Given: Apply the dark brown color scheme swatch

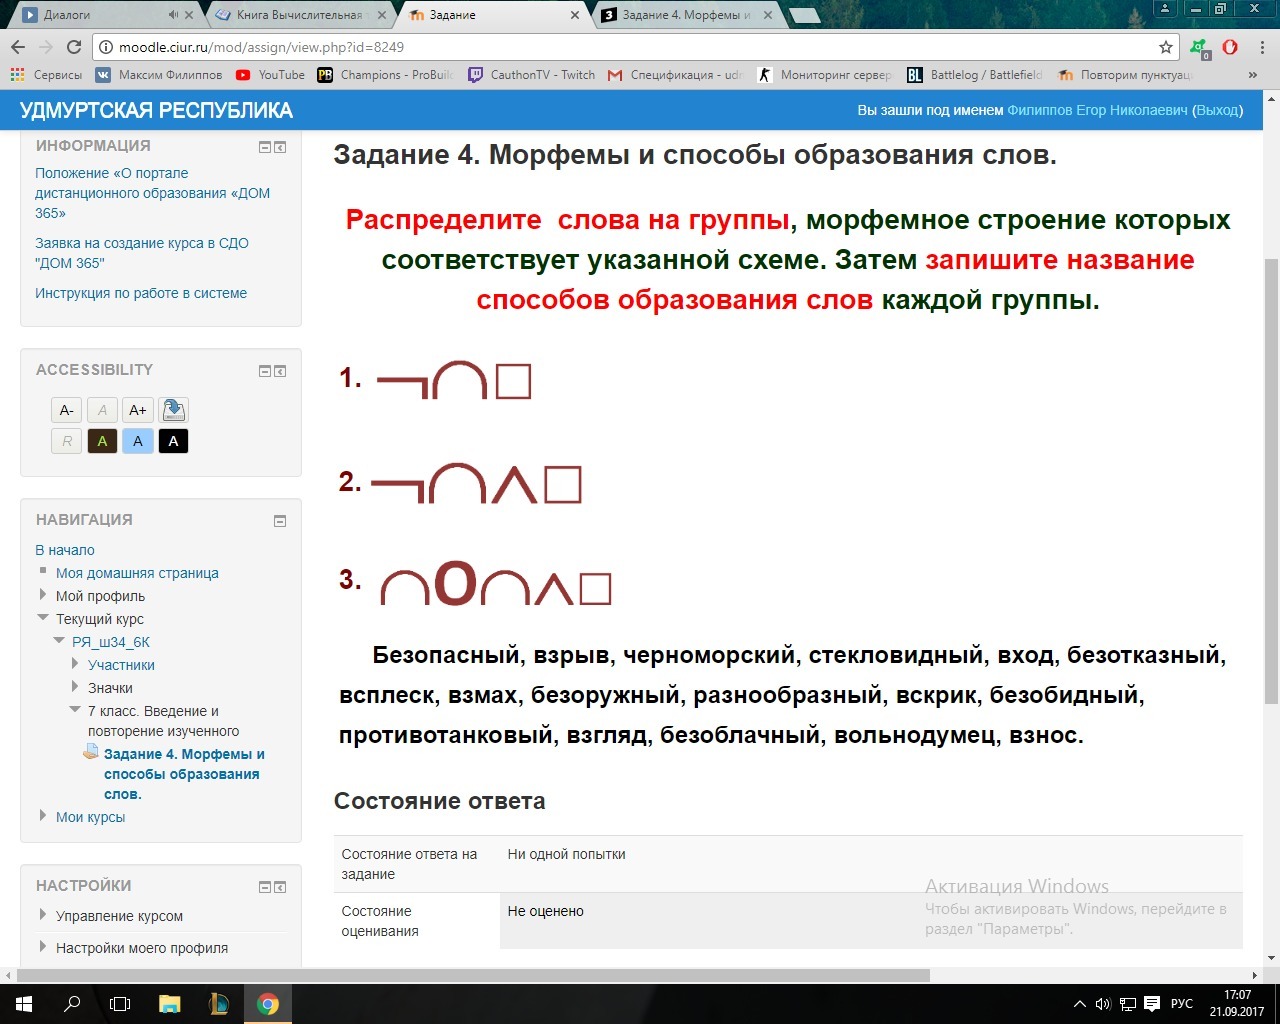Looking at the screenshot, I should coord(102,441).
